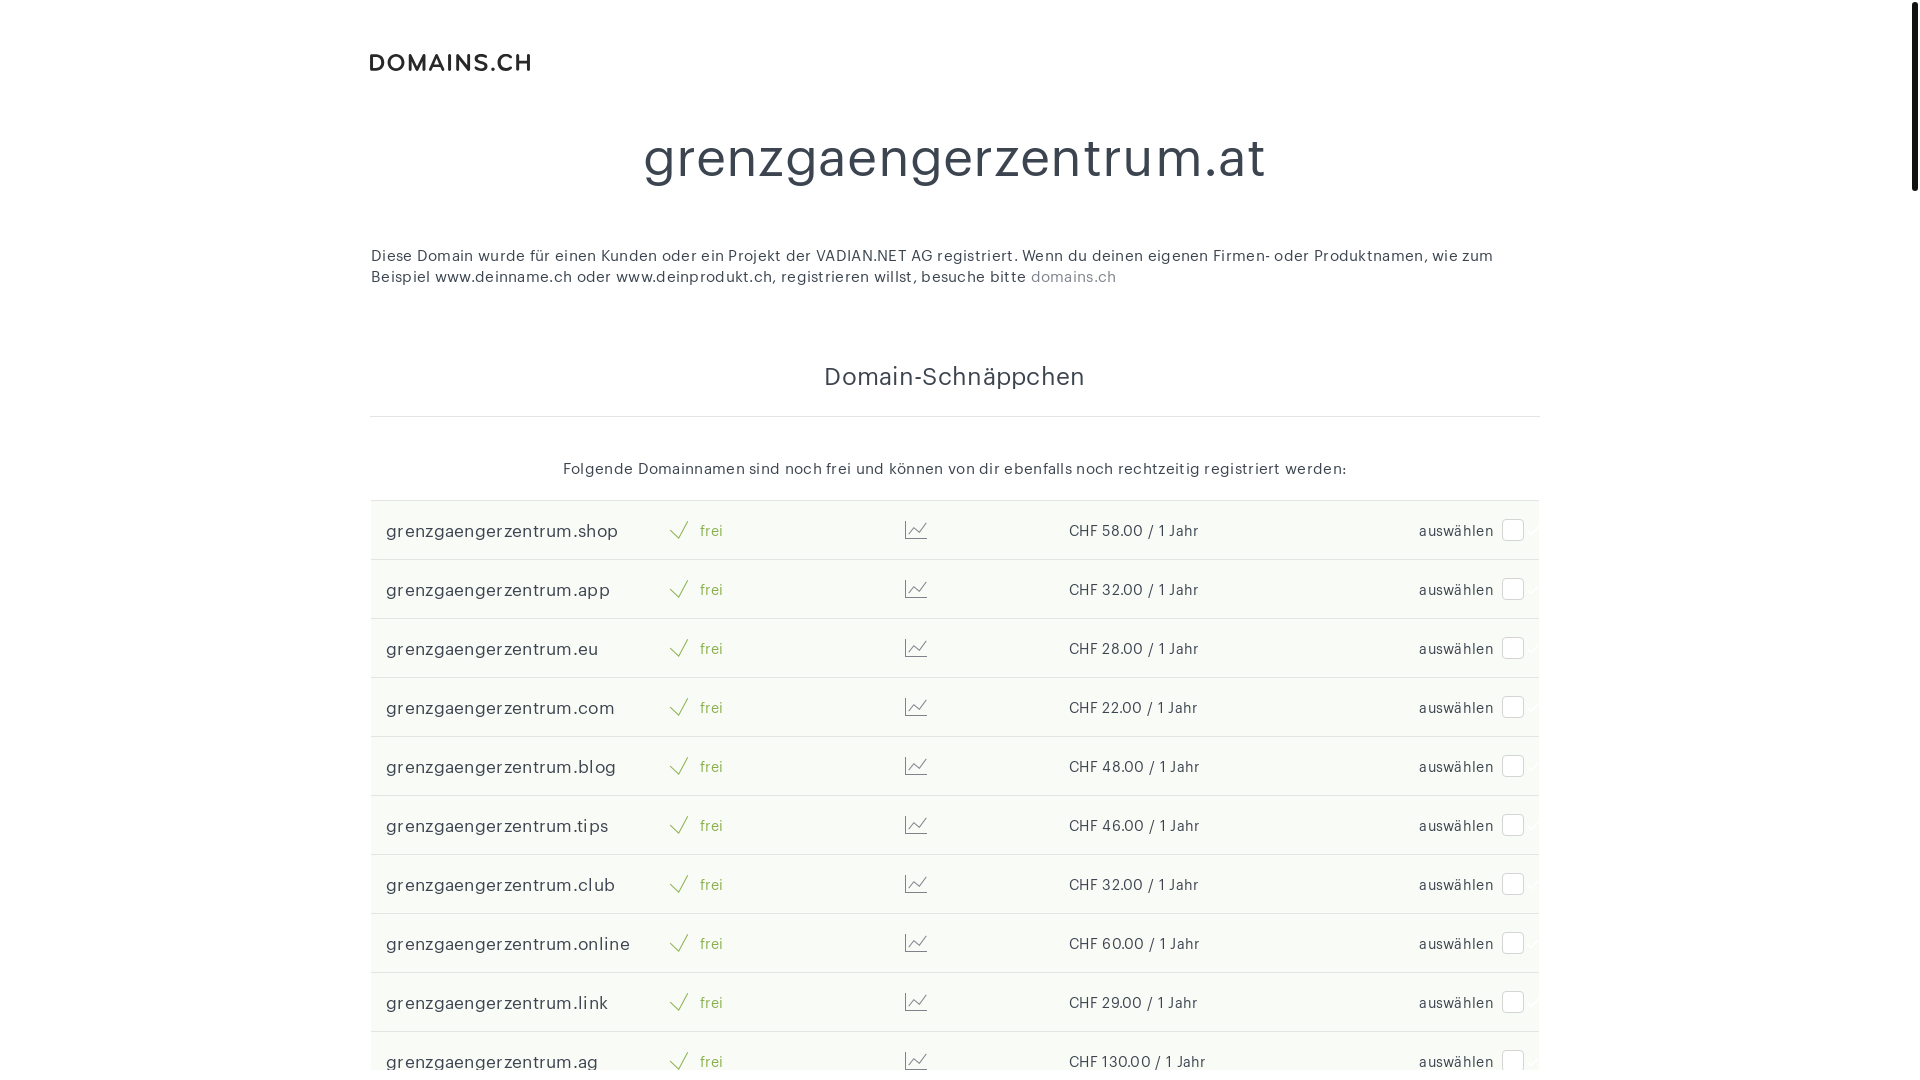Tick auswählen checkbox for grenzgaengerzentrum.shop
Image resolution: width=1920 pixels, height=1080 pixels.
(x=1513, y=530)
